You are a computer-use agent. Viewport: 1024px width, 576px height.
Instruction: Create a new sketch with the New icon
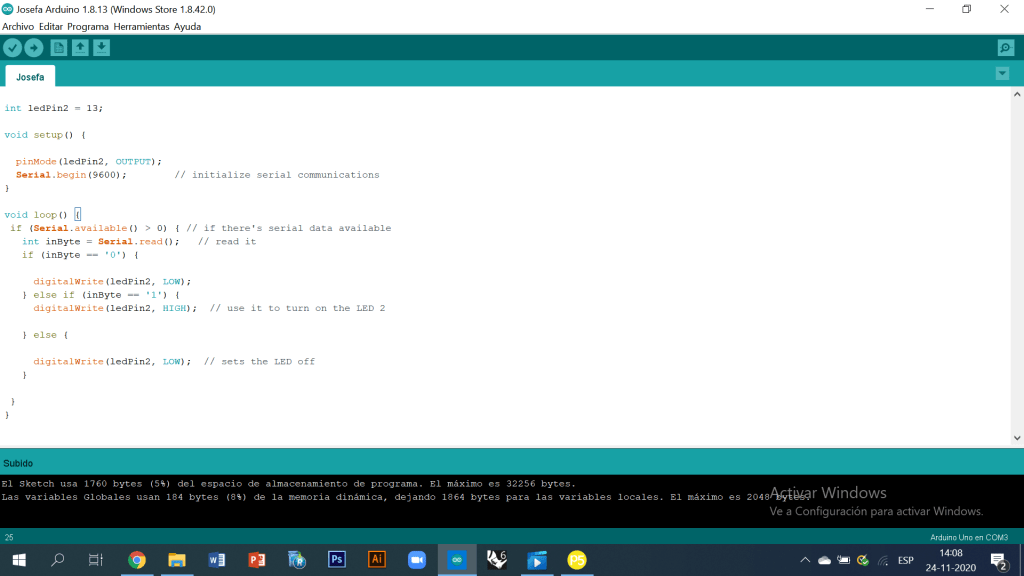click(58, 48)
